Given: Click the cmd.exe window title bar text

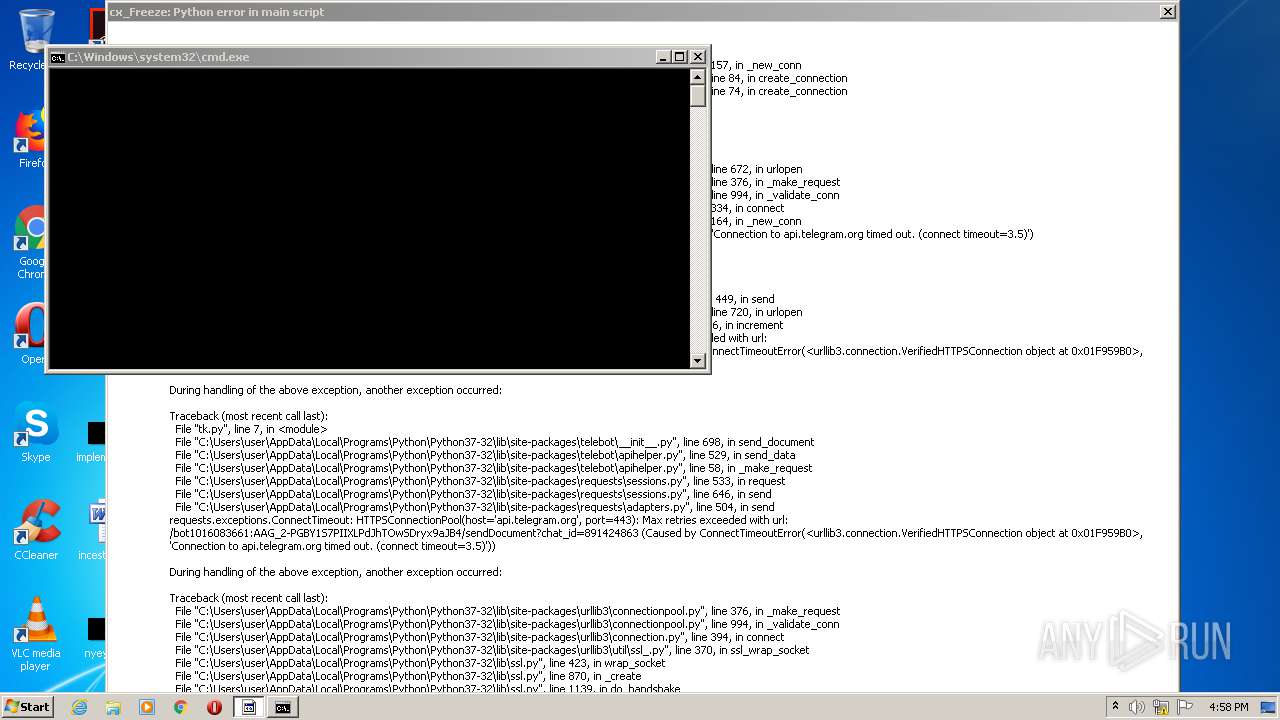Looking at the screenshot, I should pos(158,57).
